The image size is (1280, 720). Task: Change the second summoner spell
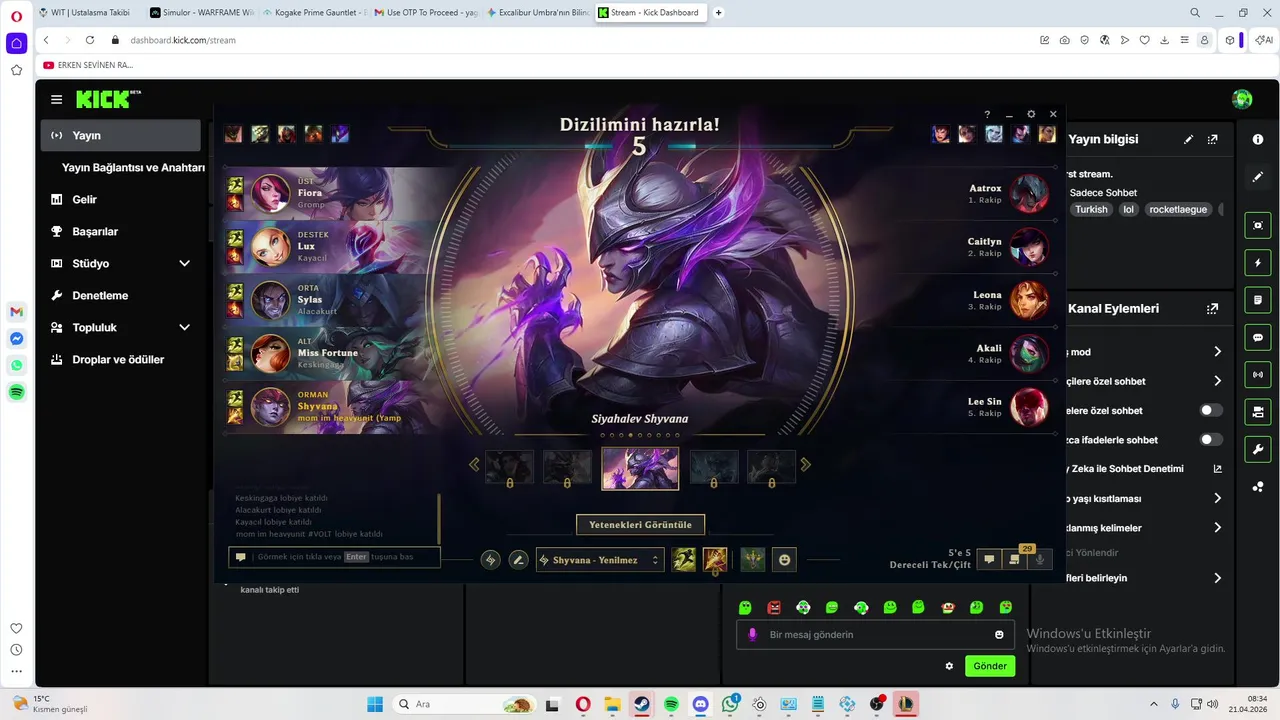pyautogui.click(x=714, y=560)
